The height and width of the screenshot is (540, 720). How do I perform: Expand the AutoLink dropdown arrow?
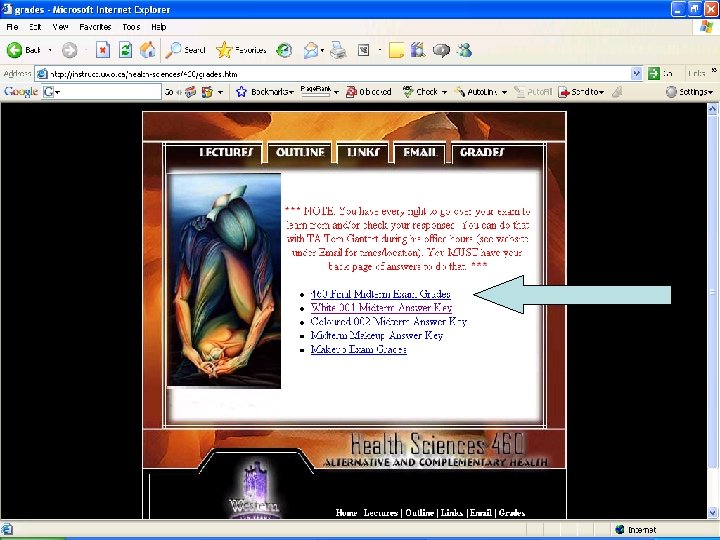click(504, 92)
